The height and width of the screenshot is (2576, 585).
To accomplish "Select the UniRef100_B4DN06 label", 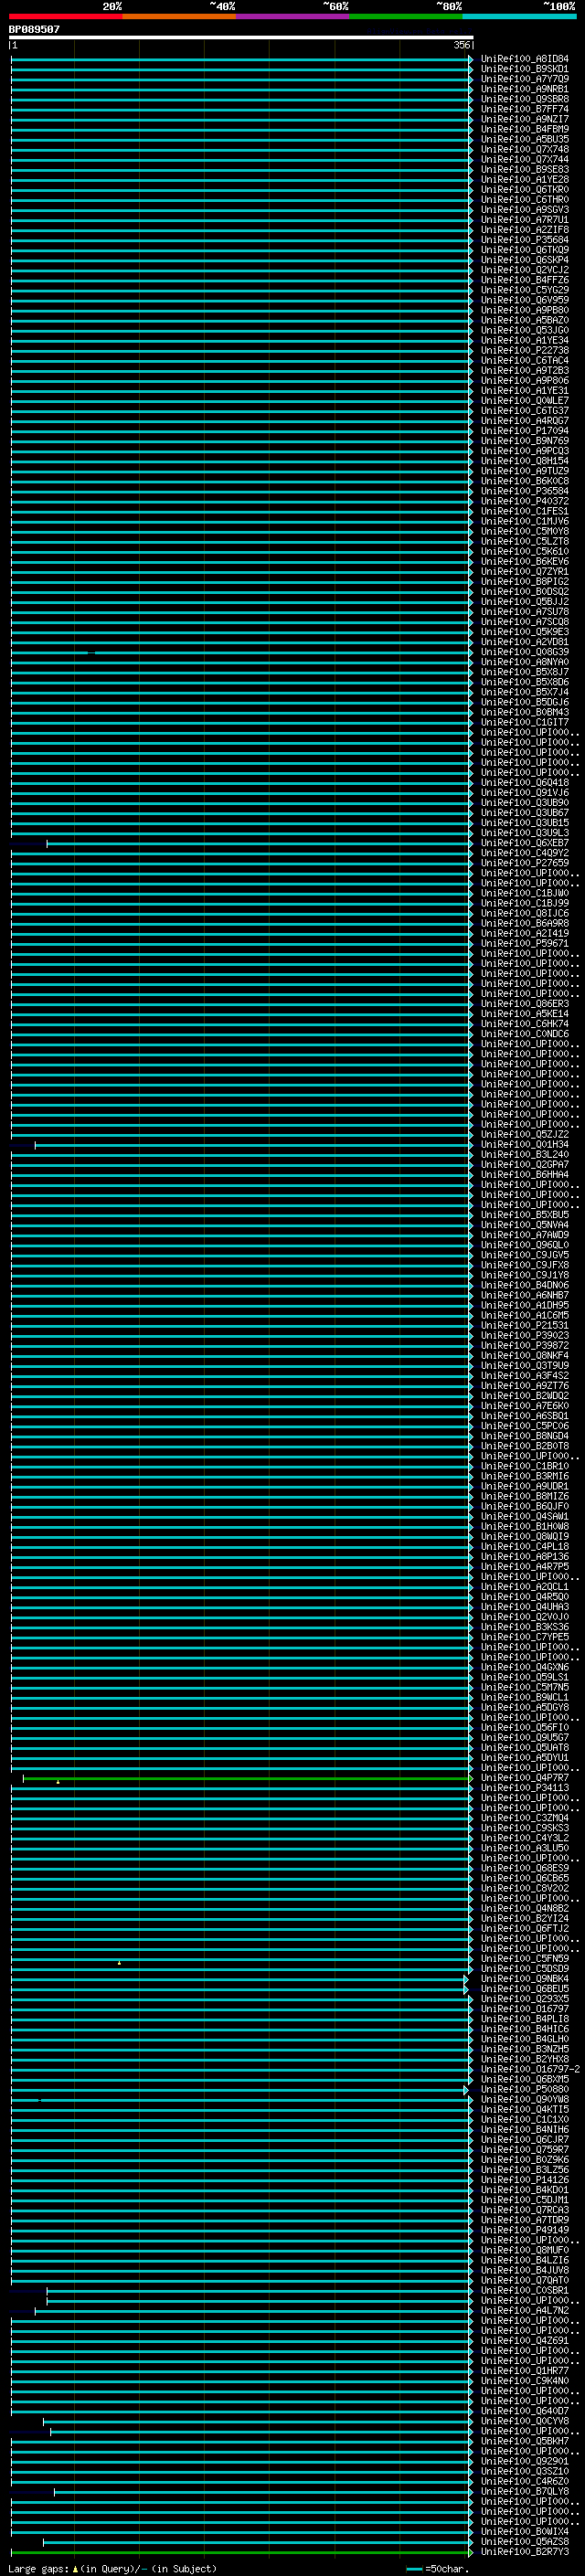I will tap(524, 1285).
